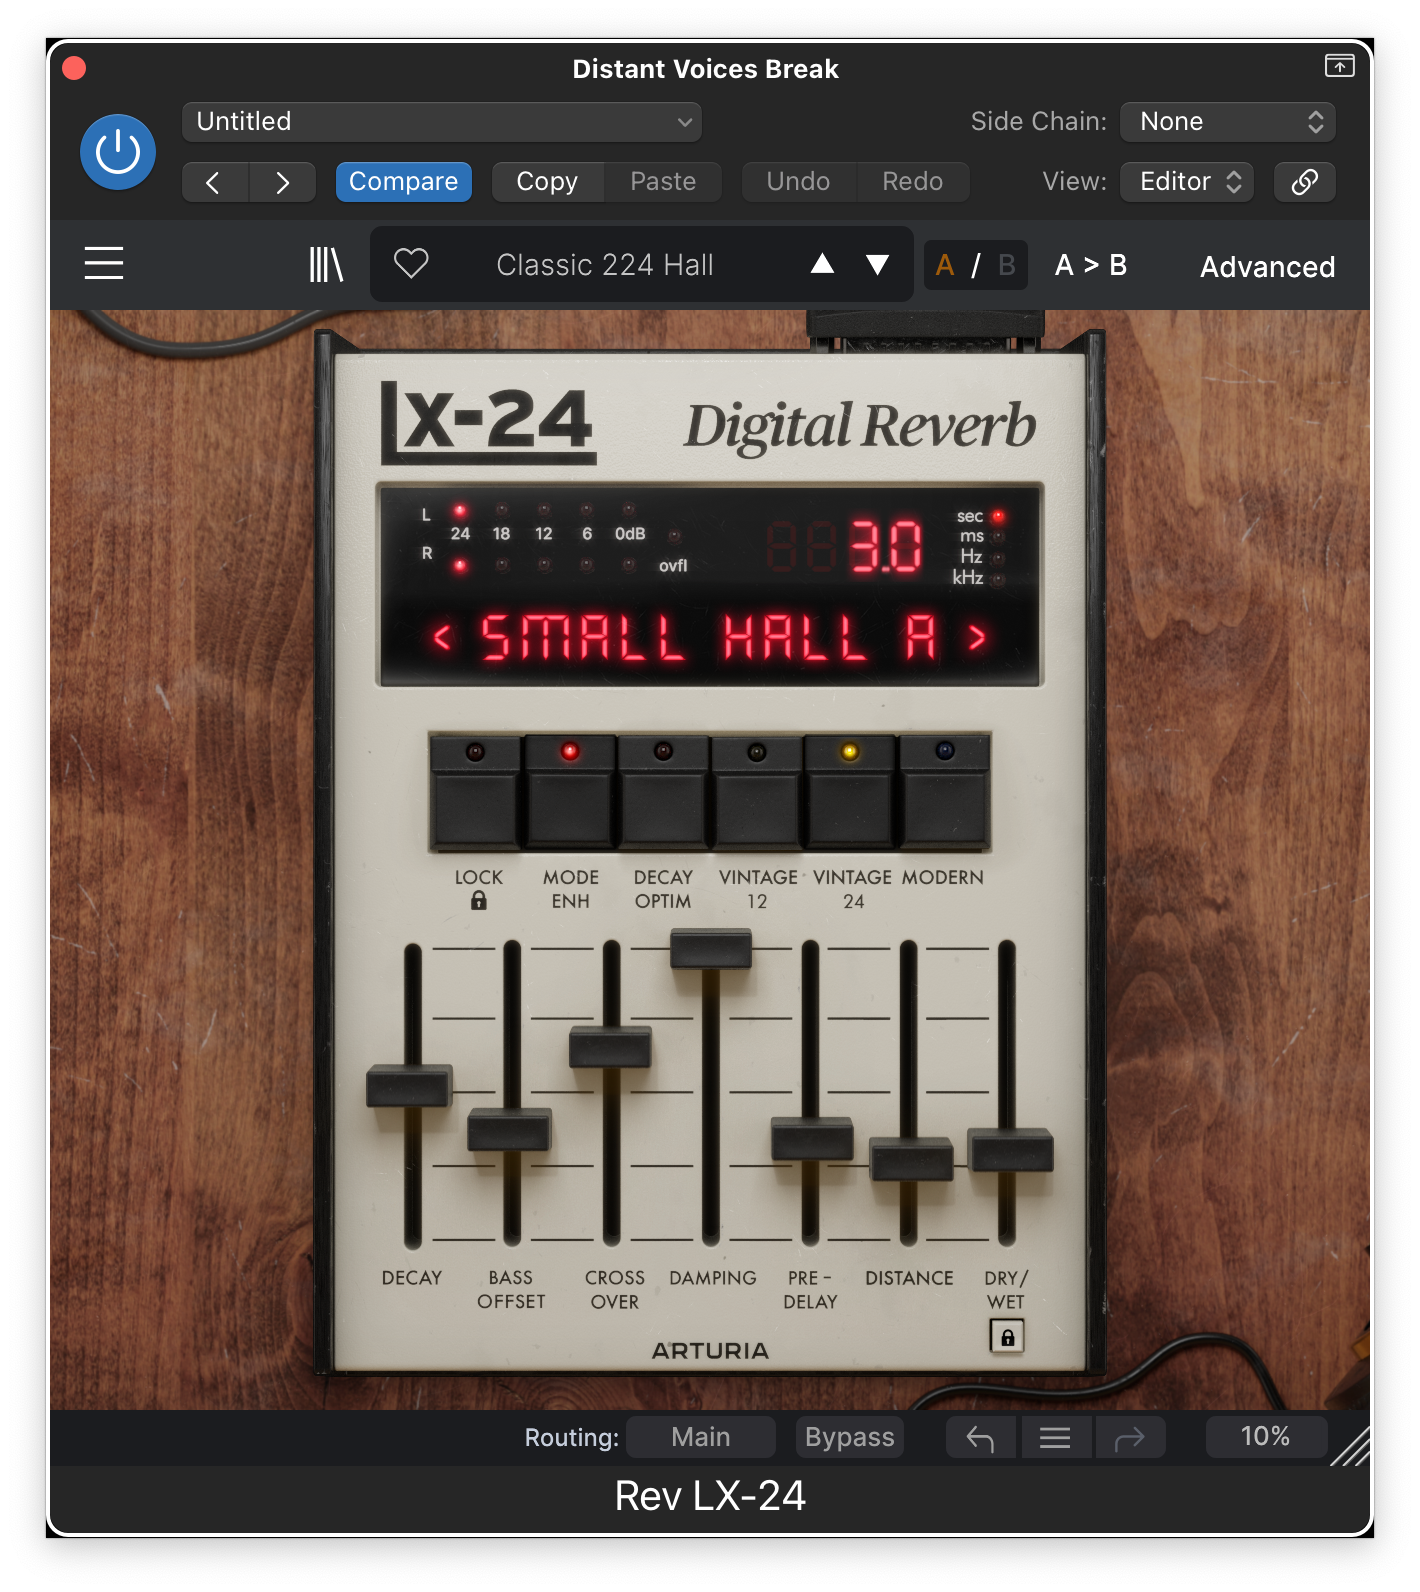Viewport: 1420px width, 1592px height.
Task: Click the DECAY slider handle
Action: coord(410,1086)
